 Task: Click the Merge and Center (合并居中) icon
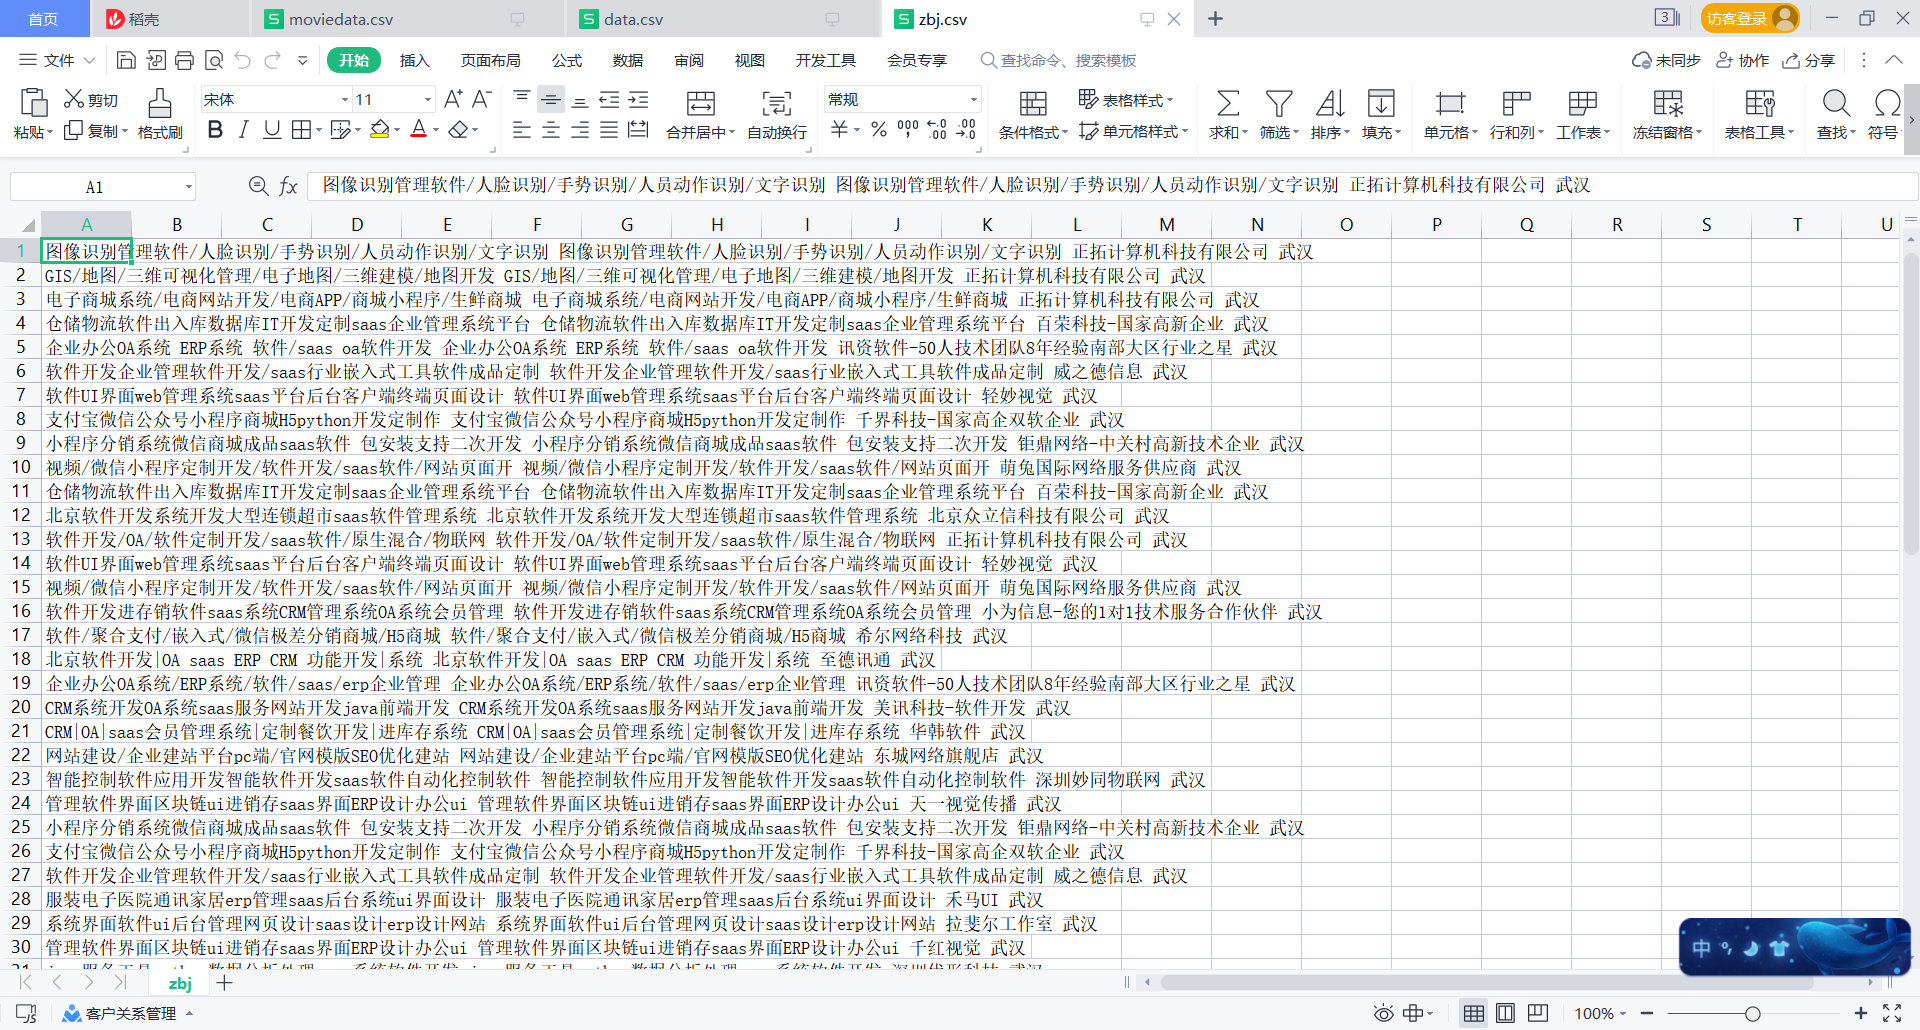[701, 102]
